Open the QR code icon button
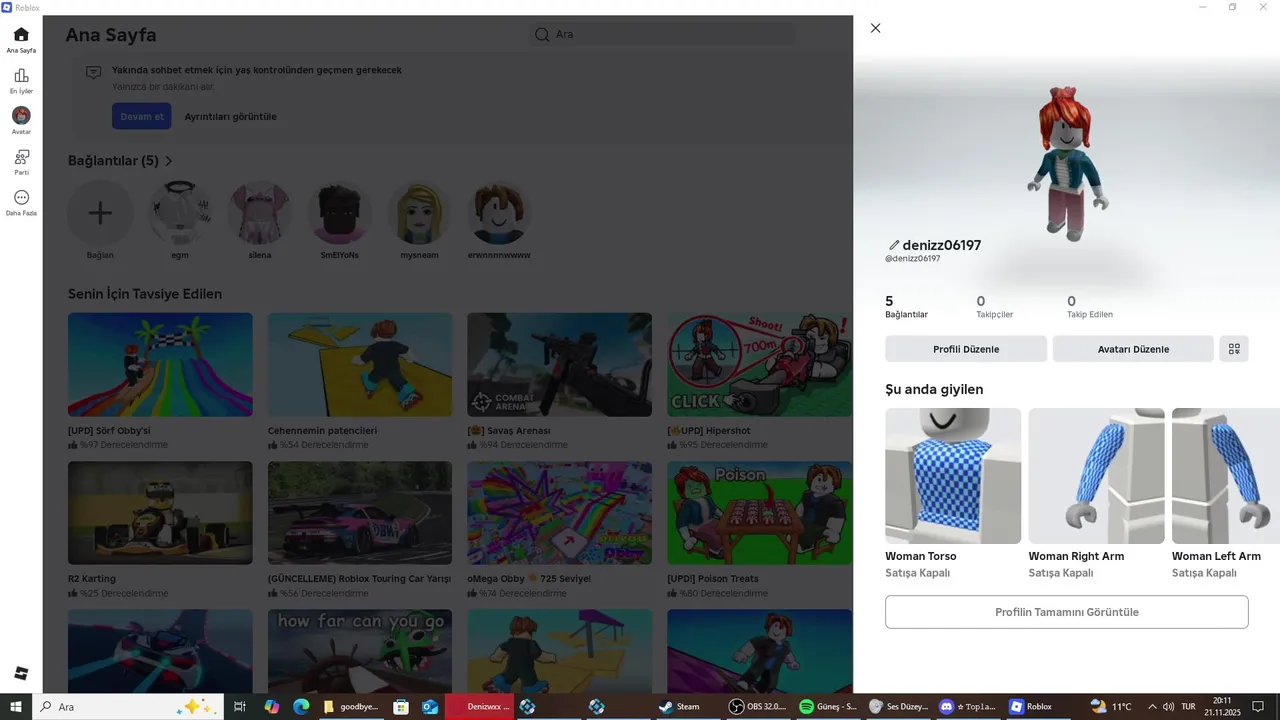The width and height of the screenshot is (1280, 720). 1234,349
